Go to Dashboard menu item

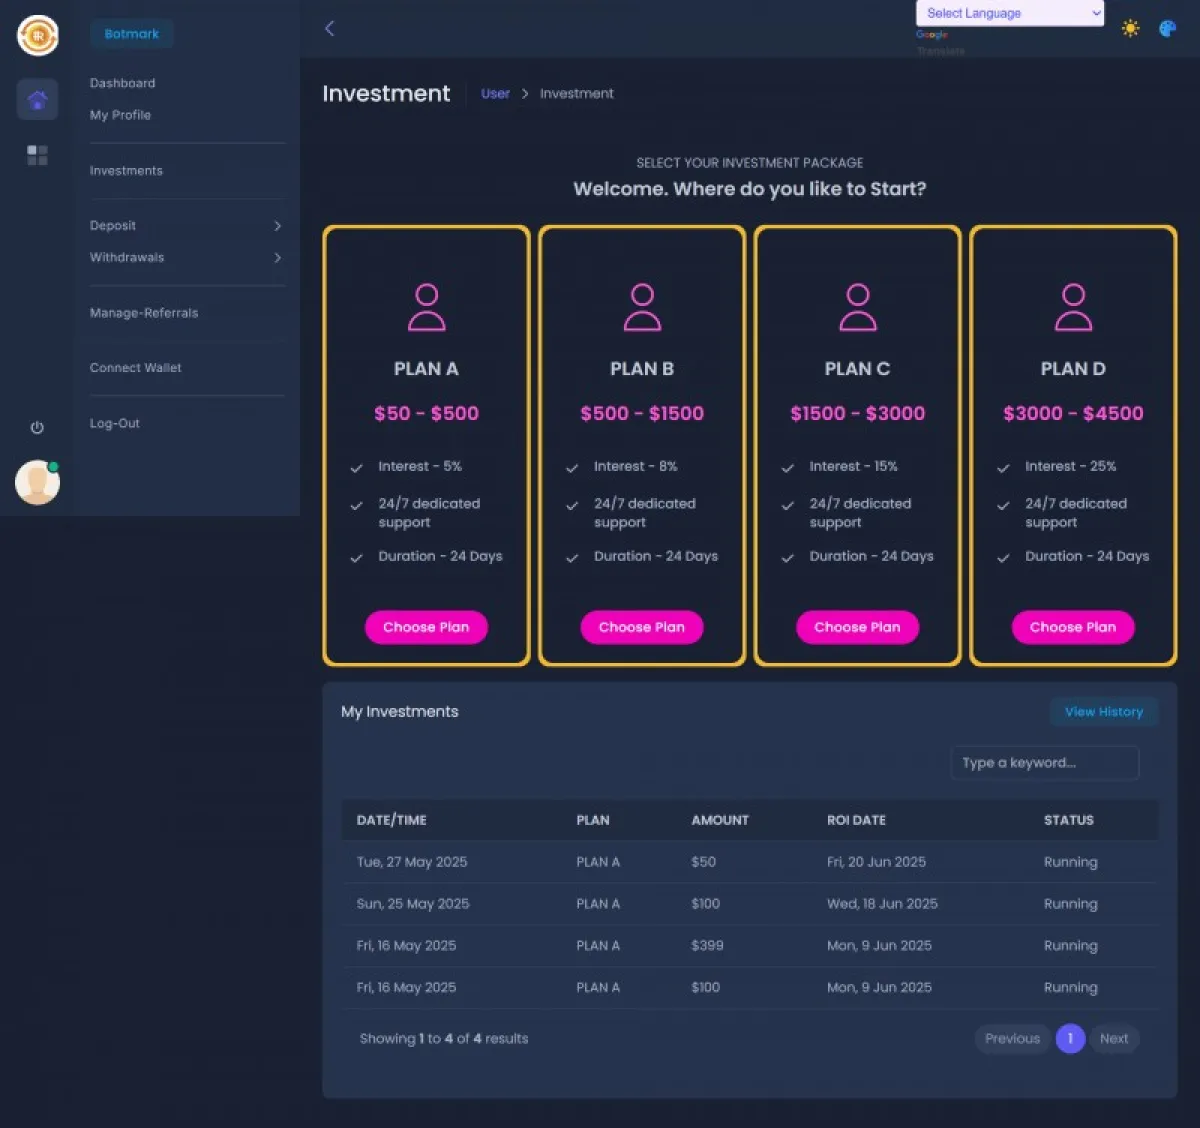pyautogui.click(x=122, y=83)
